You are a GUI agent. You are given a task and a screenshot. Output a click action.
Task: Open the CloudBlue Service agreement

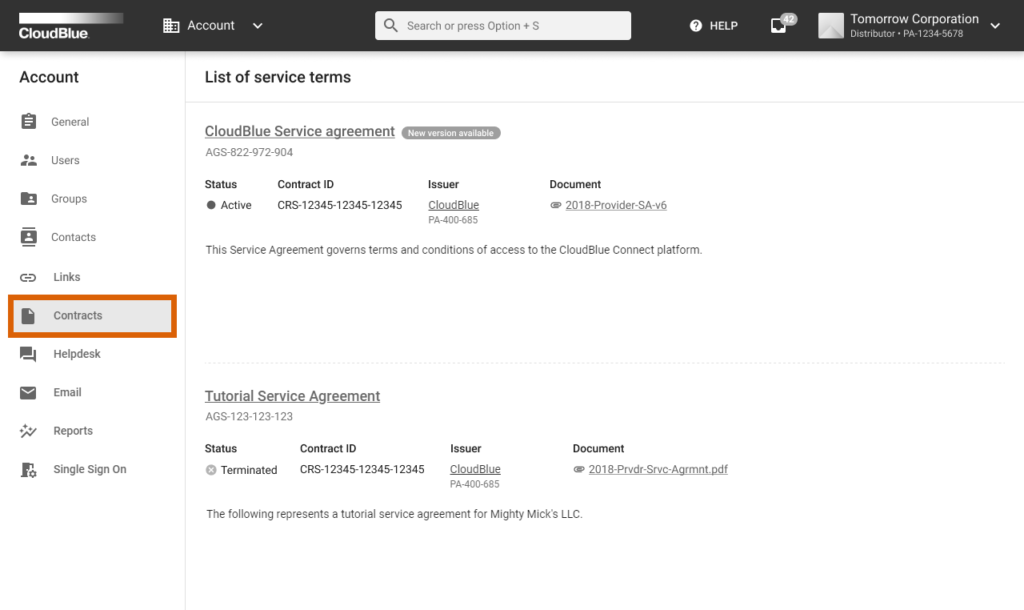(299, 131)
